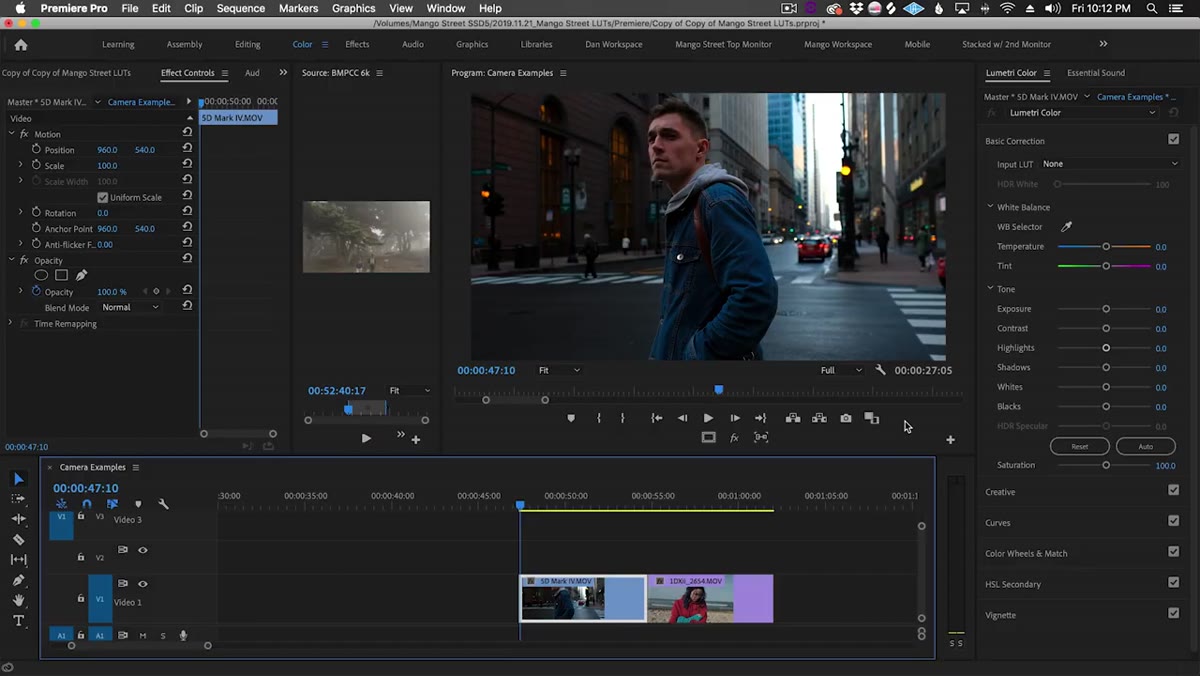Switch to the Editing workspace tab
Viewport: 1200px width, 676px height.
[x=247, y=45]
